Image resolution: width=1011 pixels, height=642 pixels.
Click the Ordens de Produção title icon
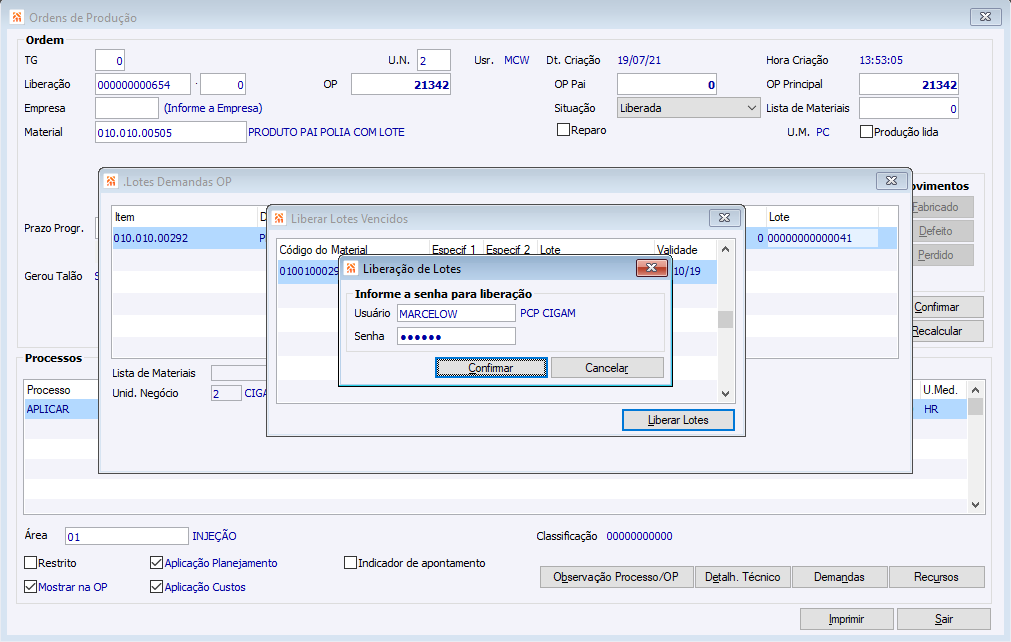coord(17,17)
